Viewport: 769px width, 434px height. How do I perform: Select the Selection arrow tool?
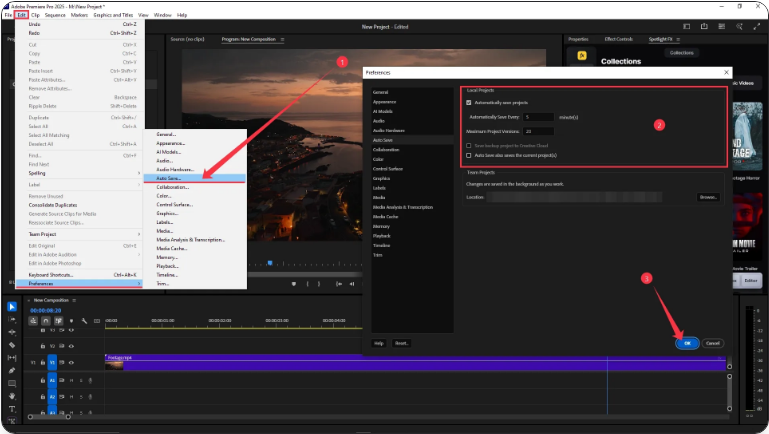pos(12,306)
